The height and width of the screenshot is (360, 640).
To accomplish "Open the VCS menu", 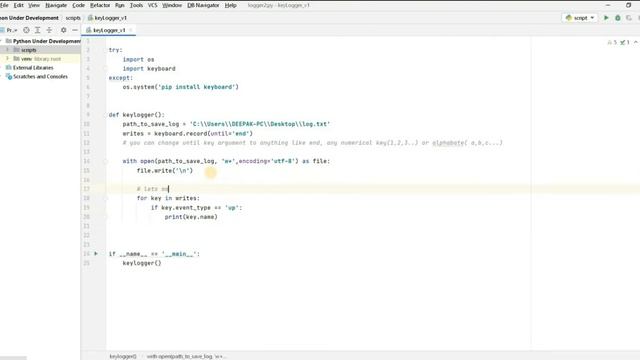I will pos(152,5).
